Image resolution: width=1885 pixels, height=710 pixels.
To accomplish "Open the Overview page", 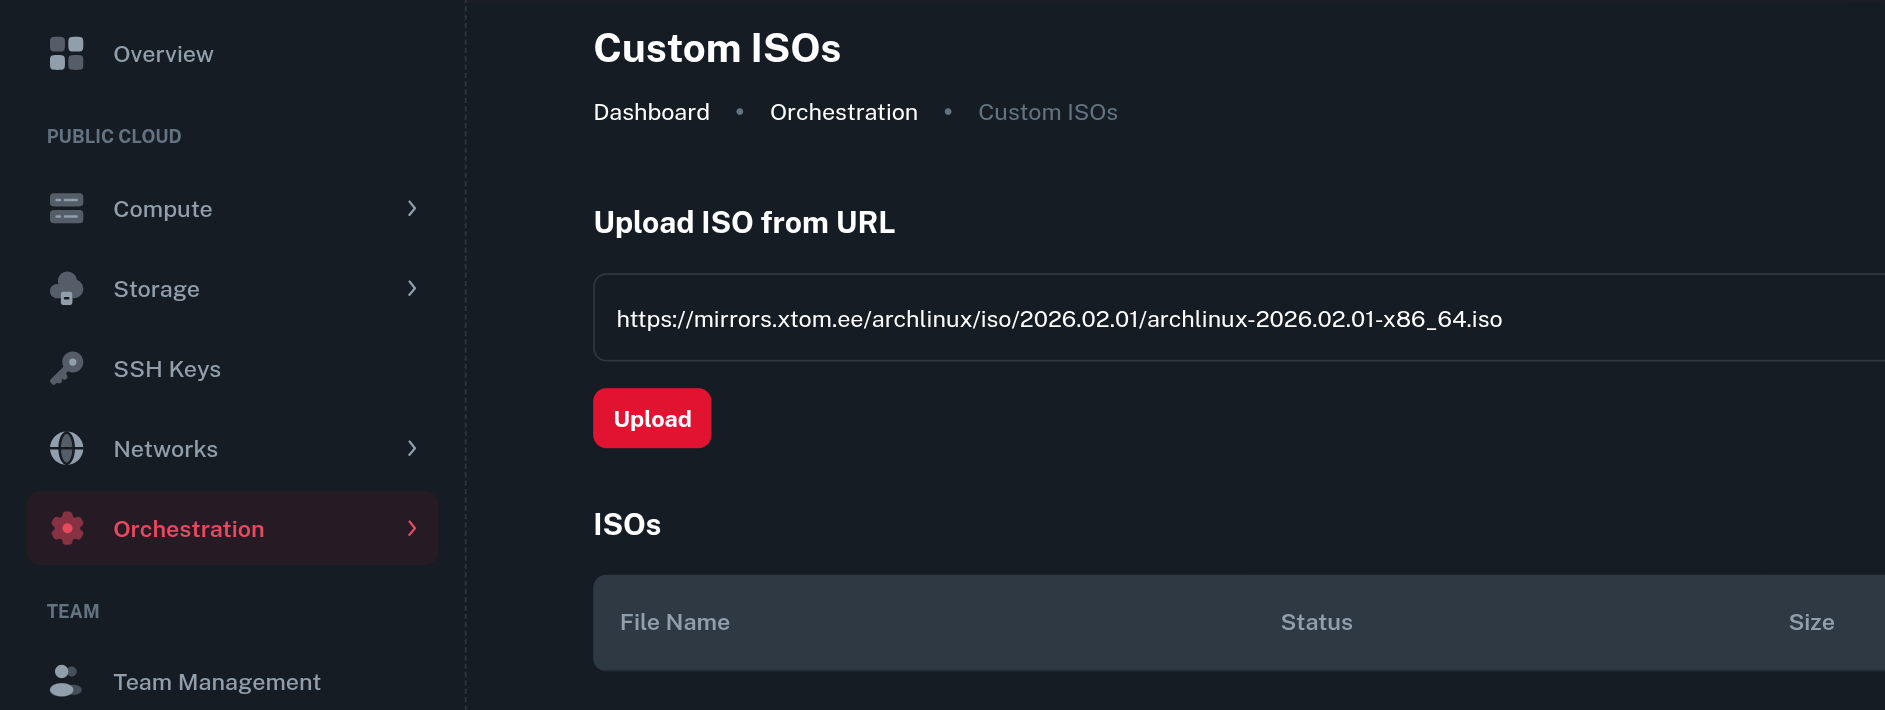I will point(163,54).
